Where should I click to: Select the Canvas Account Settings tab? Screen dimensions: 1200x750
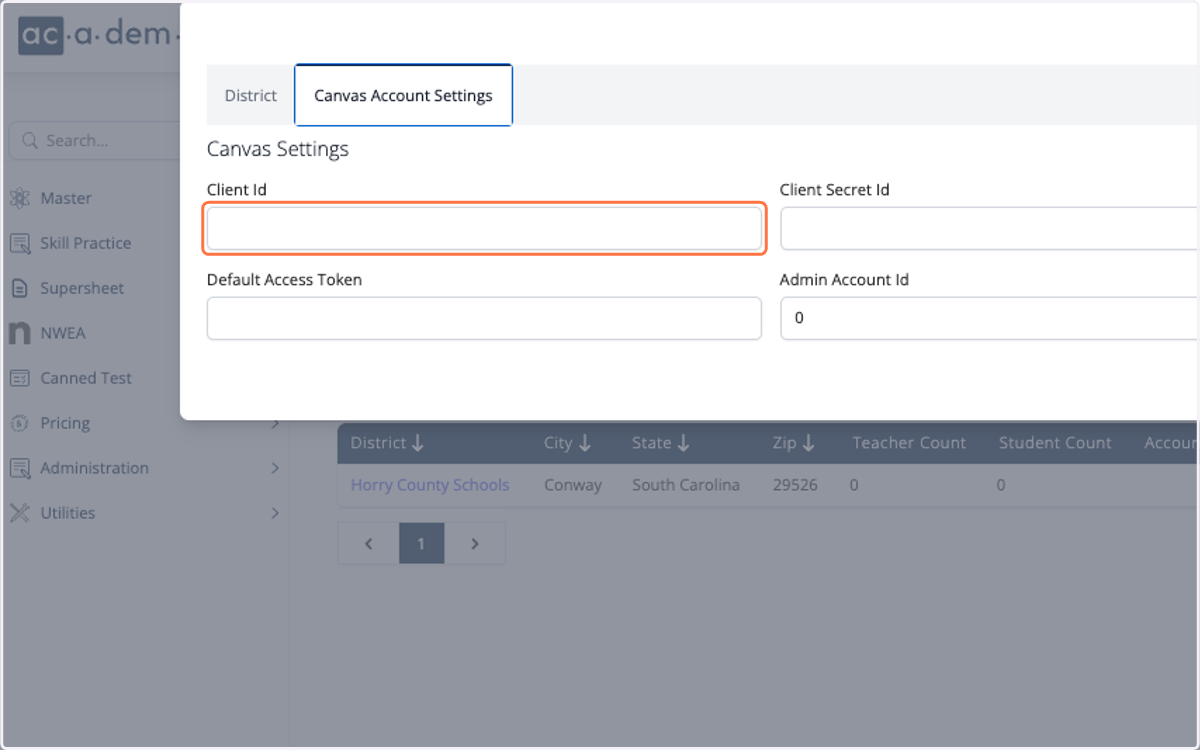(x=403, y=95)
